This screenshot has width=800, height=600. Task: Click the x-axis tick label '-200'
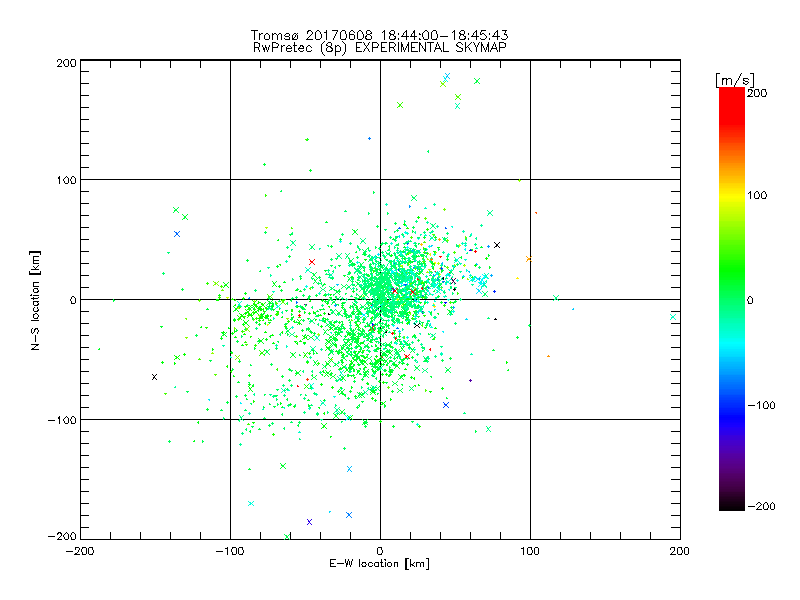[x=80, y=551]
